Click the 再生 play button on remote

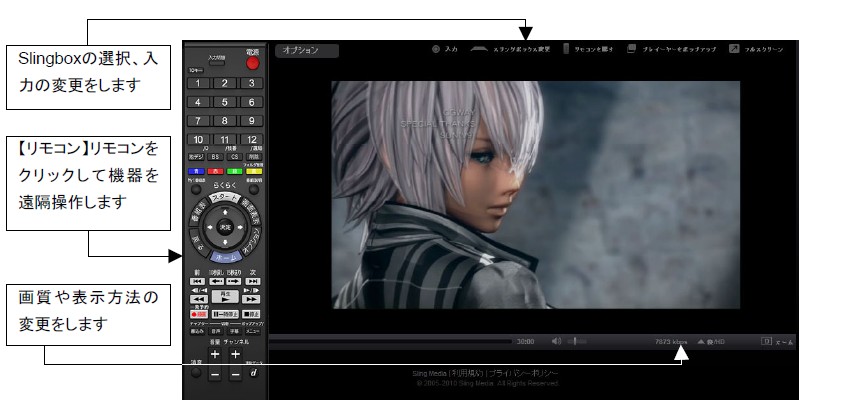point(225,297)
